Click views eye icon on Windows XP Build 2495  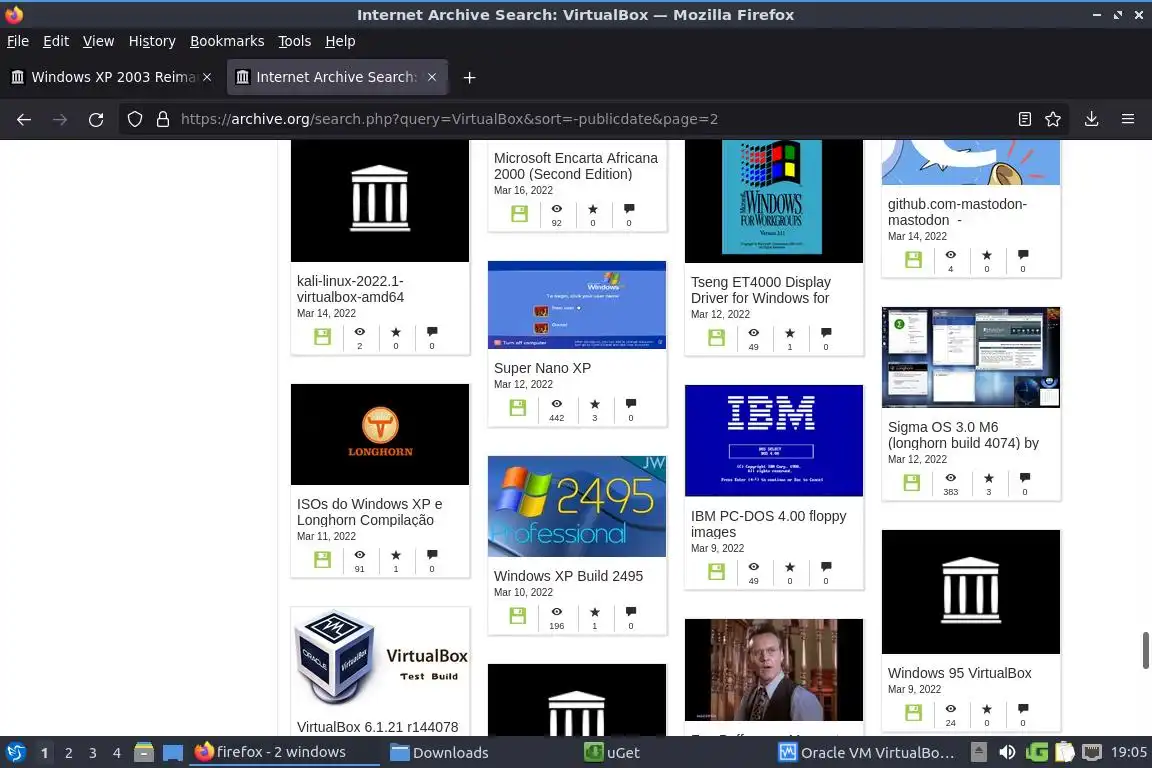click(557, 612)
